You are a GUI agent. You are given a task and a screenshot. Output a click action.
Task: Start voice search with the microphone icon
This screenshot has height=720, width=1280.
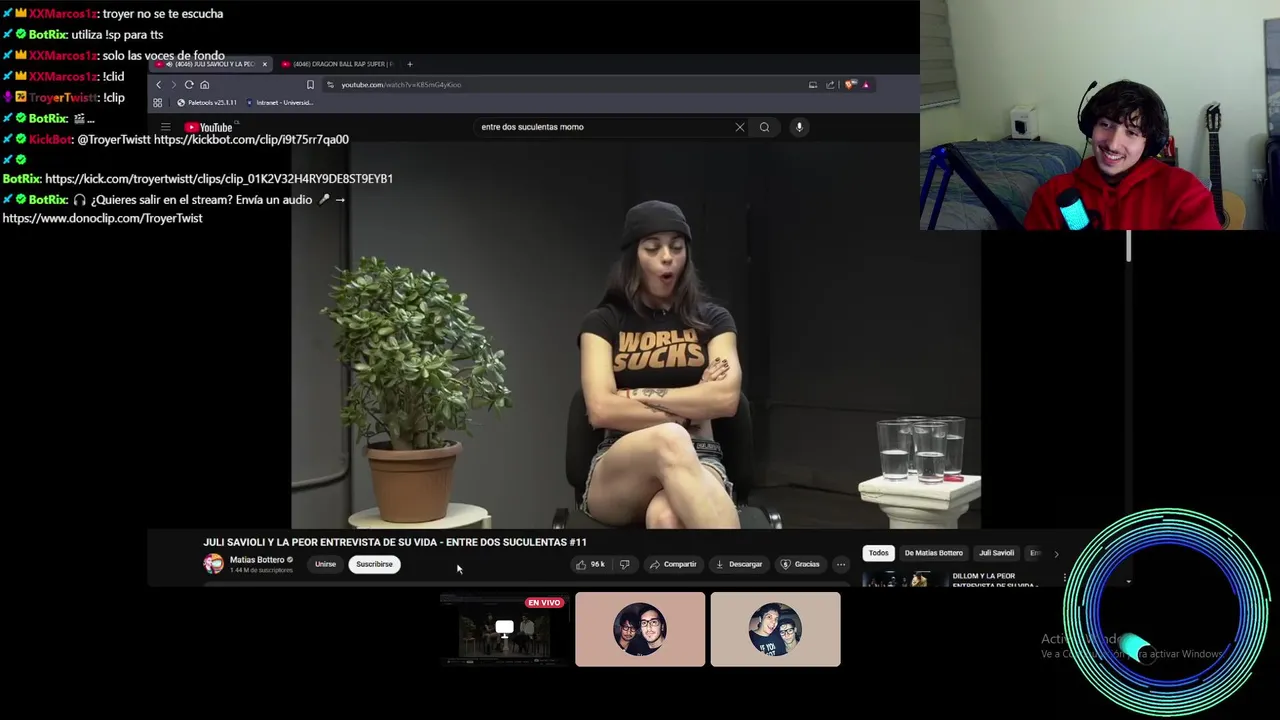point(799,127)
